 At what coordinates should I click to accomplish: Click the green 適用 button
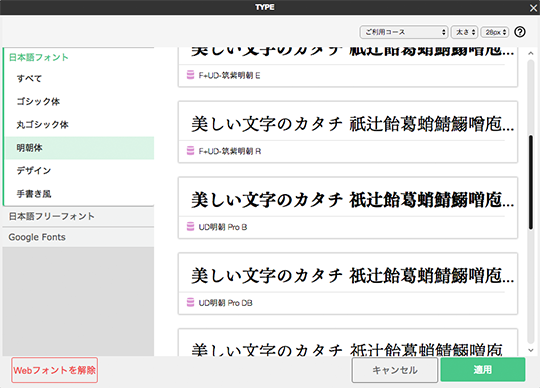pyautogui.click(x=483, y=370)
